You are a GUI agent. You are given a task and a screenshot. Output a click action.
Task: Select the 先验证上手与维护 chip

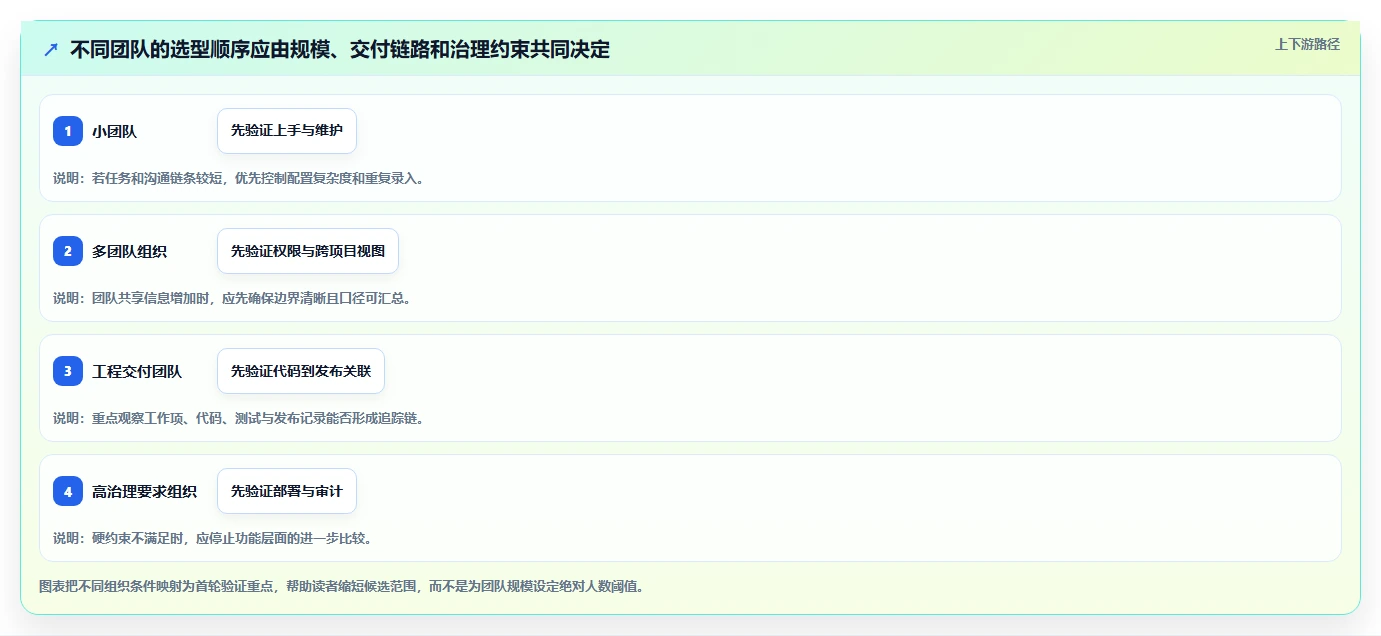[x=287, y=131]
